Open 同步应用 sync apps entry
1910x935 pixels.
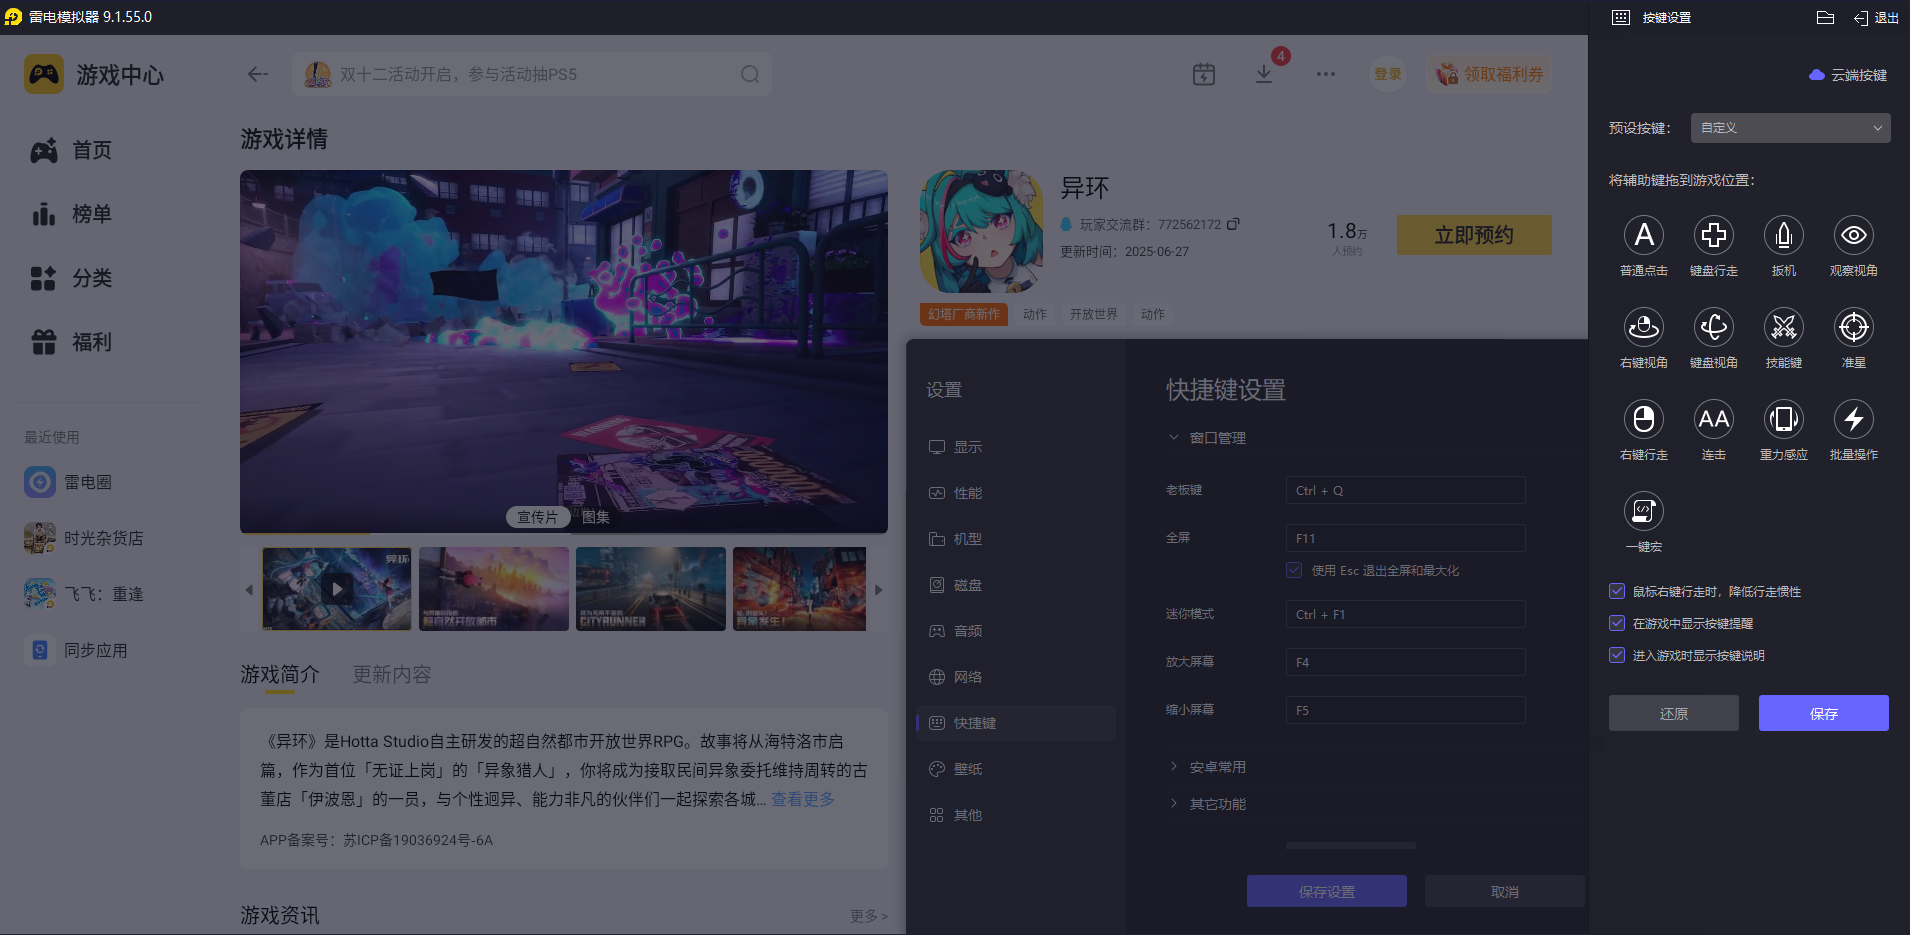point(76,650)
